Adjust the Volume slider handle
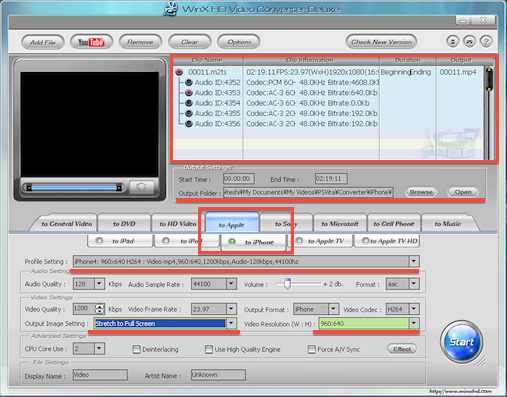507x397 pixels. pos(287,284)
